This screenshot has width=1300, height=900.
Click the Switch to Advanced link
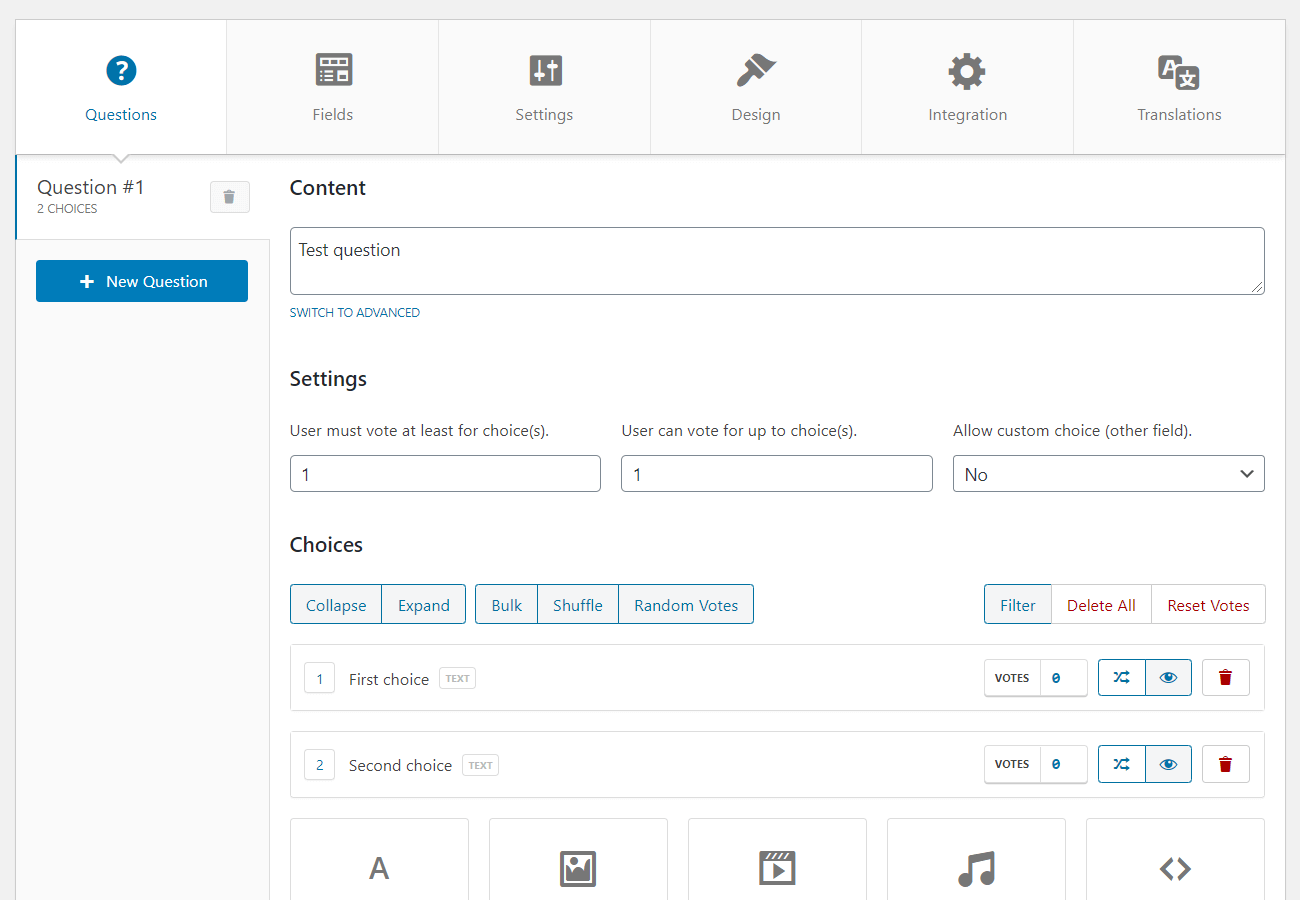[x=355, y=313]
